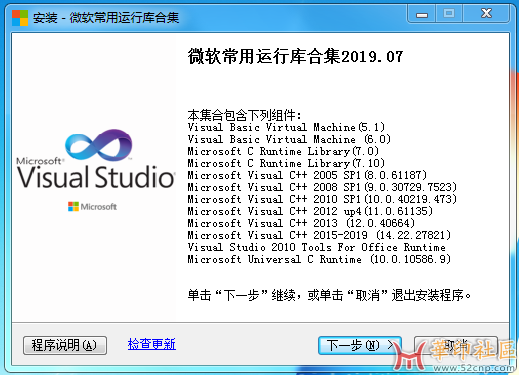Click Microsoft Universal C Runtime entry
Screen dimensions: 519x375
tap(319, 259)
